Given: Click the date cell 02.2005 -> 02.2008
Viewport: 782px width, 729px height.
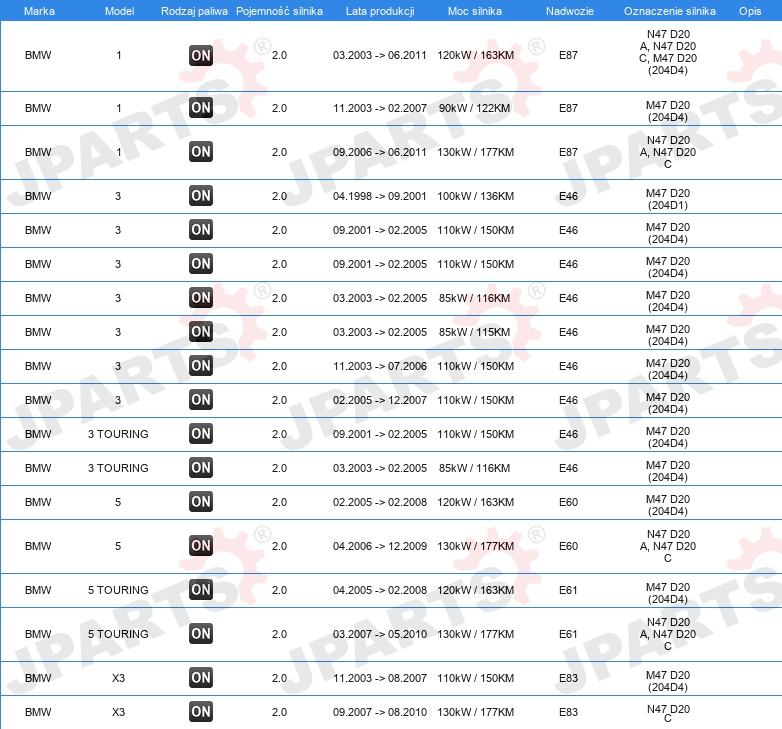Looking at the screenshot, I should coord(380,502).
